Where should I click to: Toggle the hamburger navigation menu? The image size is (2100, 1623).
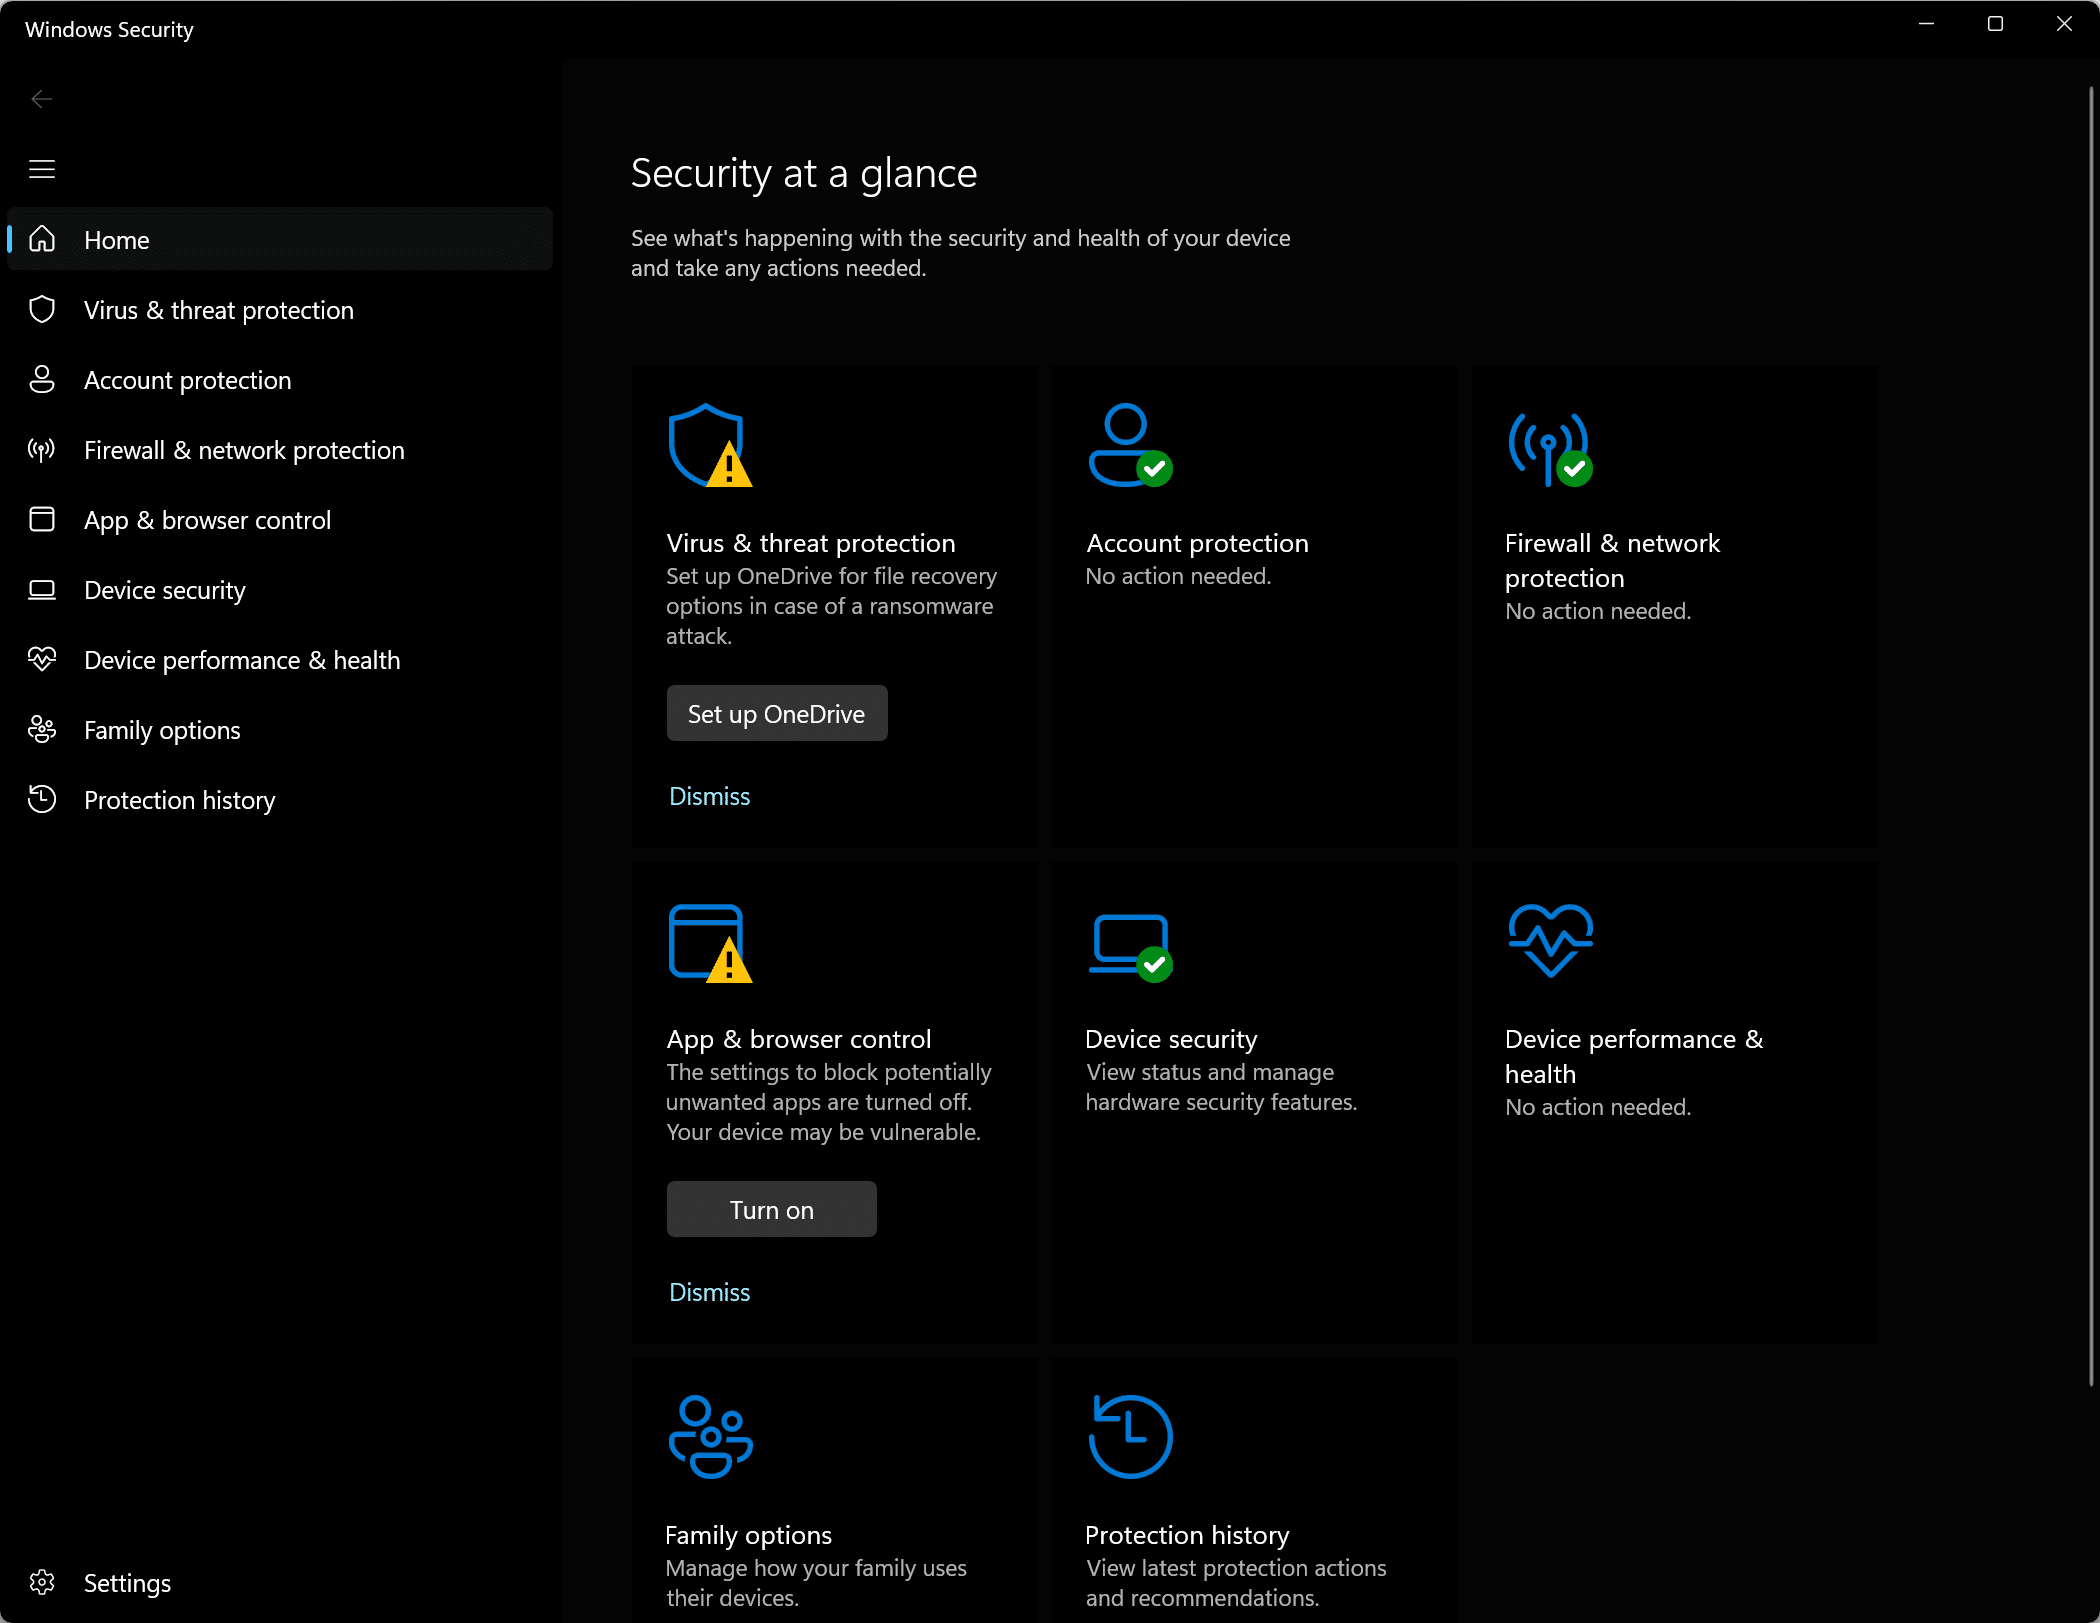tap(41, 169)
